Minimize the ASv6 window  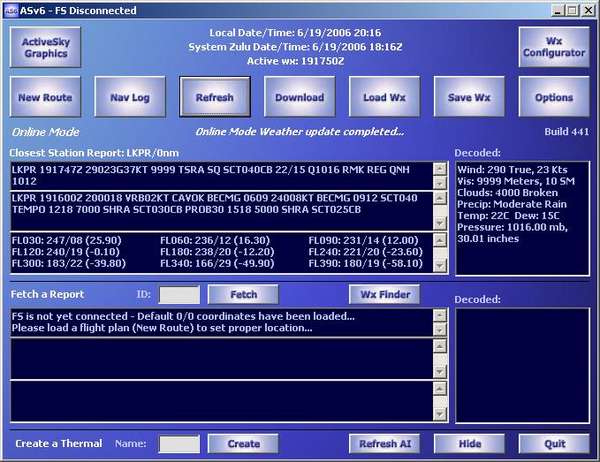coord(558,10)
